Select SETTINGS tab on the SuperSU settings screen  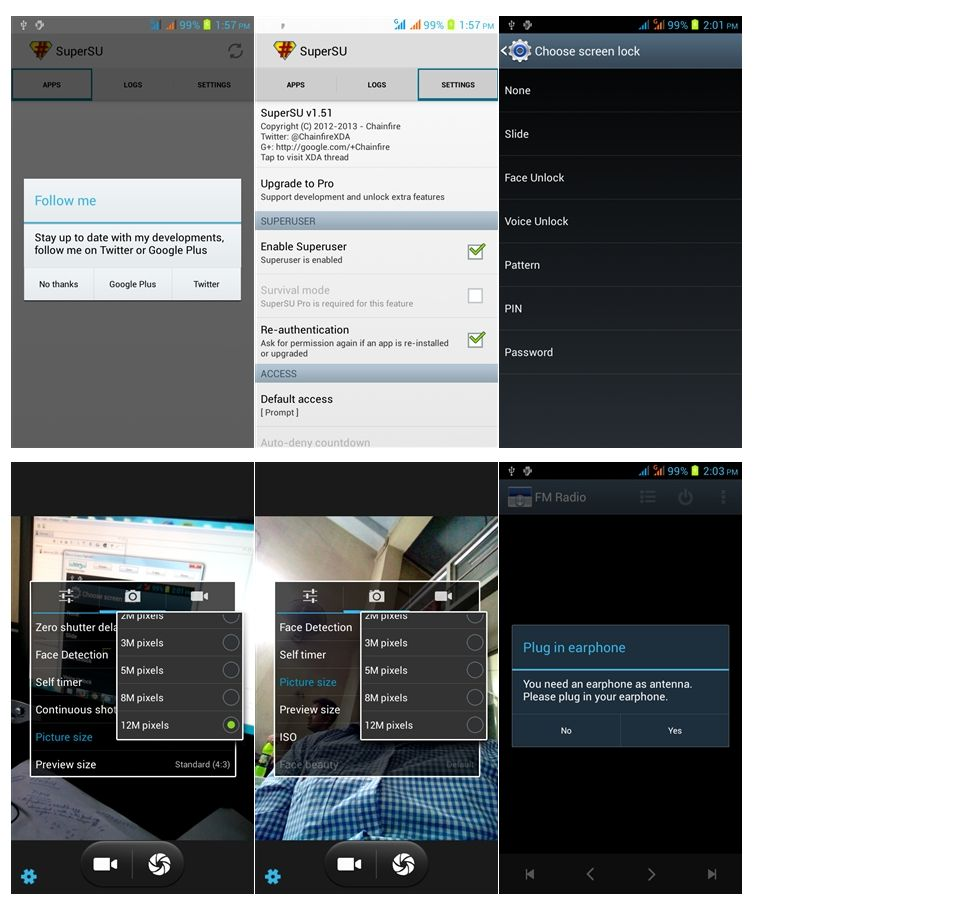click(458, 84)
